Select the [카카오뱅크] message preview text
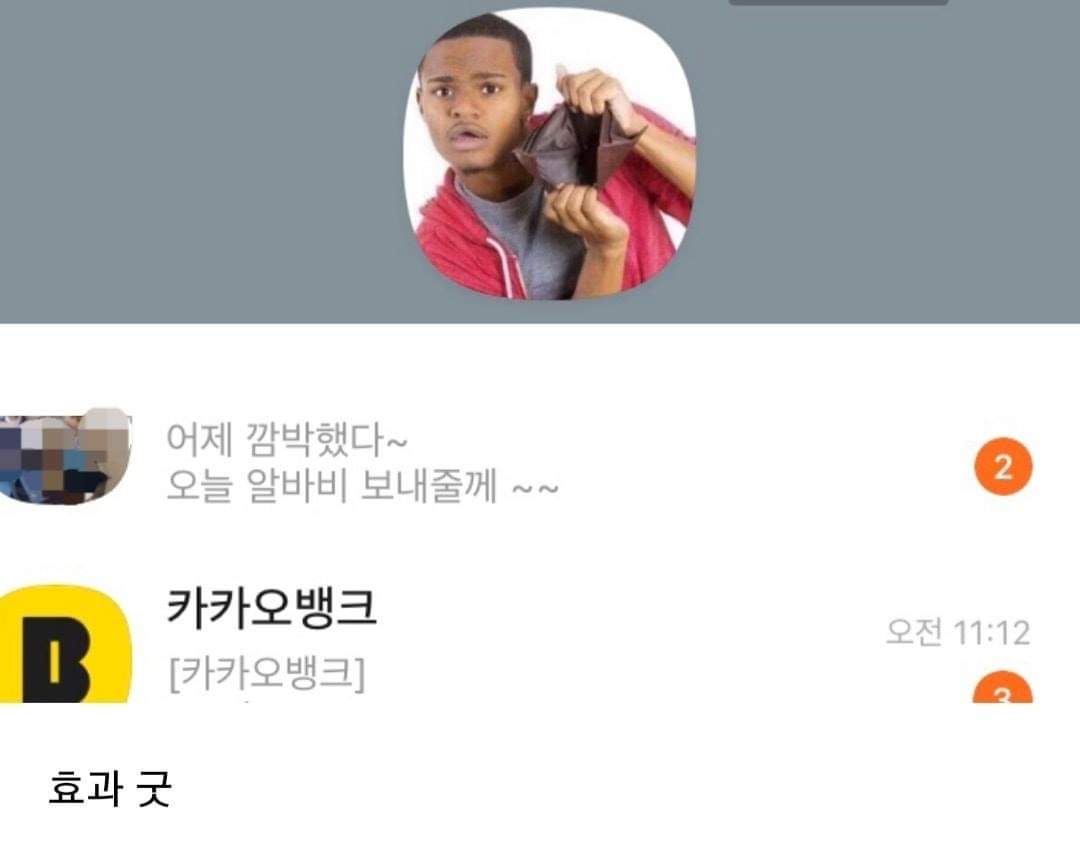This screenshot has height=850, width=1080. (x=267, y=673)
